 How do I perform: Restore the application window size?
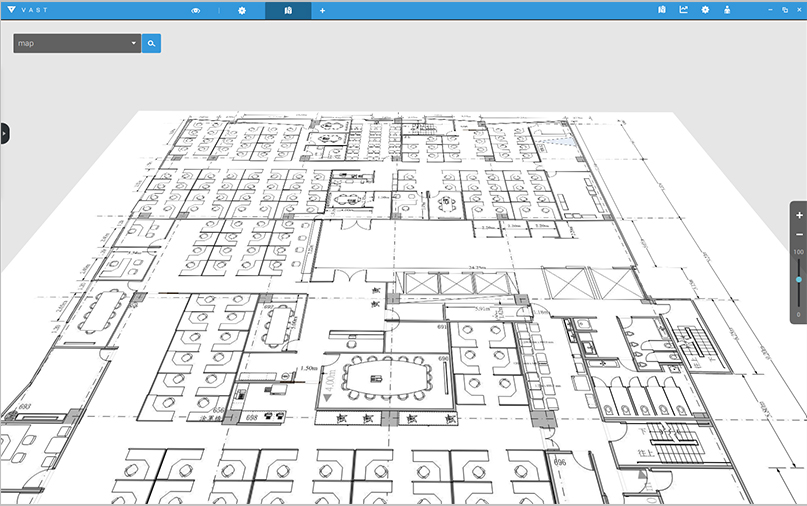coord(785,10)
